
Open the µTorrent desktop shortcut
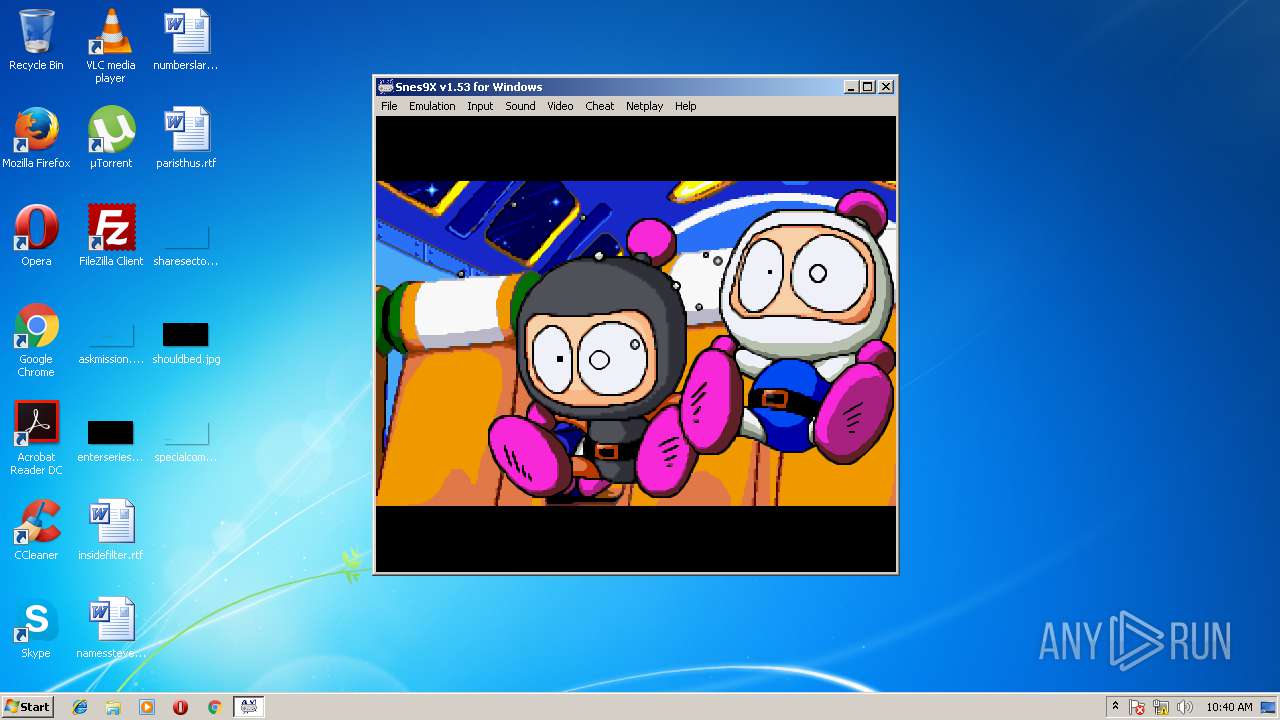110,138
